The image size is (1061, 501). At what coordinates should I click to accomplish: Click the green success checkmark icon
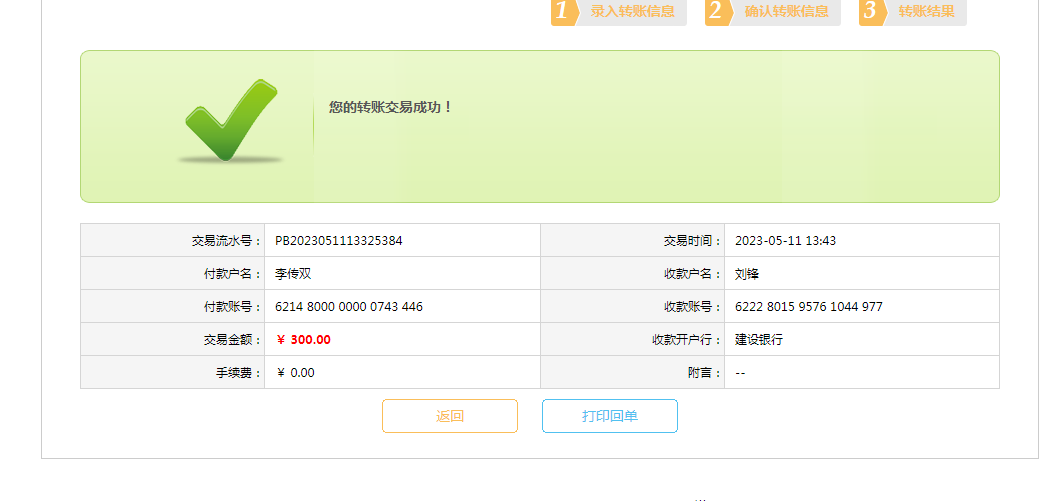230,121
